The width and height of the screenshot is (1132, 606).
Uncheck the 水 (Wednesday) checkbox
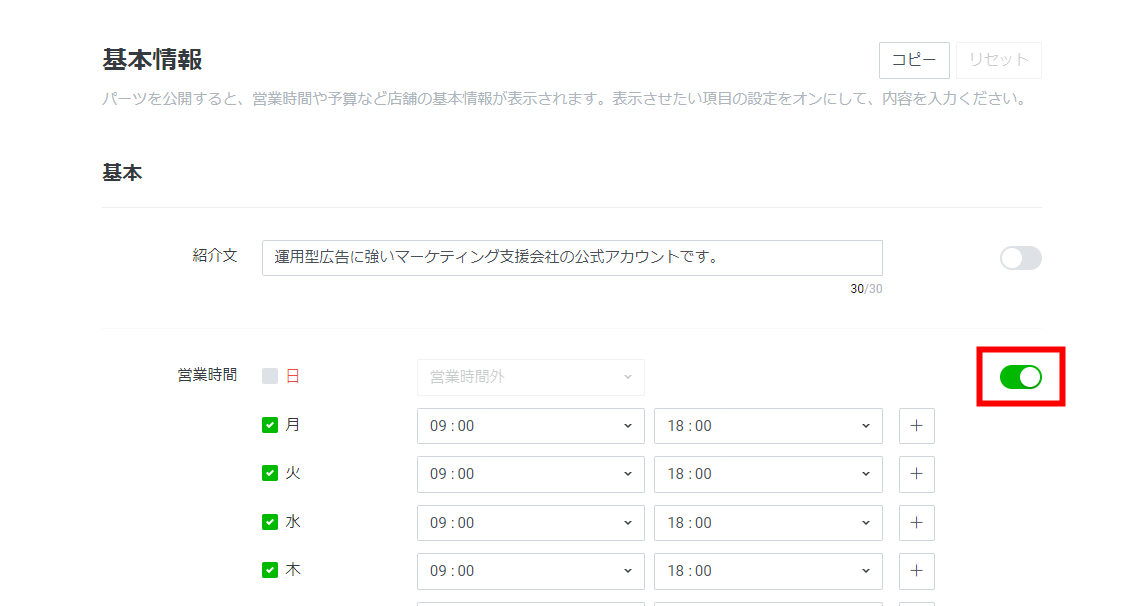click(x=270, y=521)
